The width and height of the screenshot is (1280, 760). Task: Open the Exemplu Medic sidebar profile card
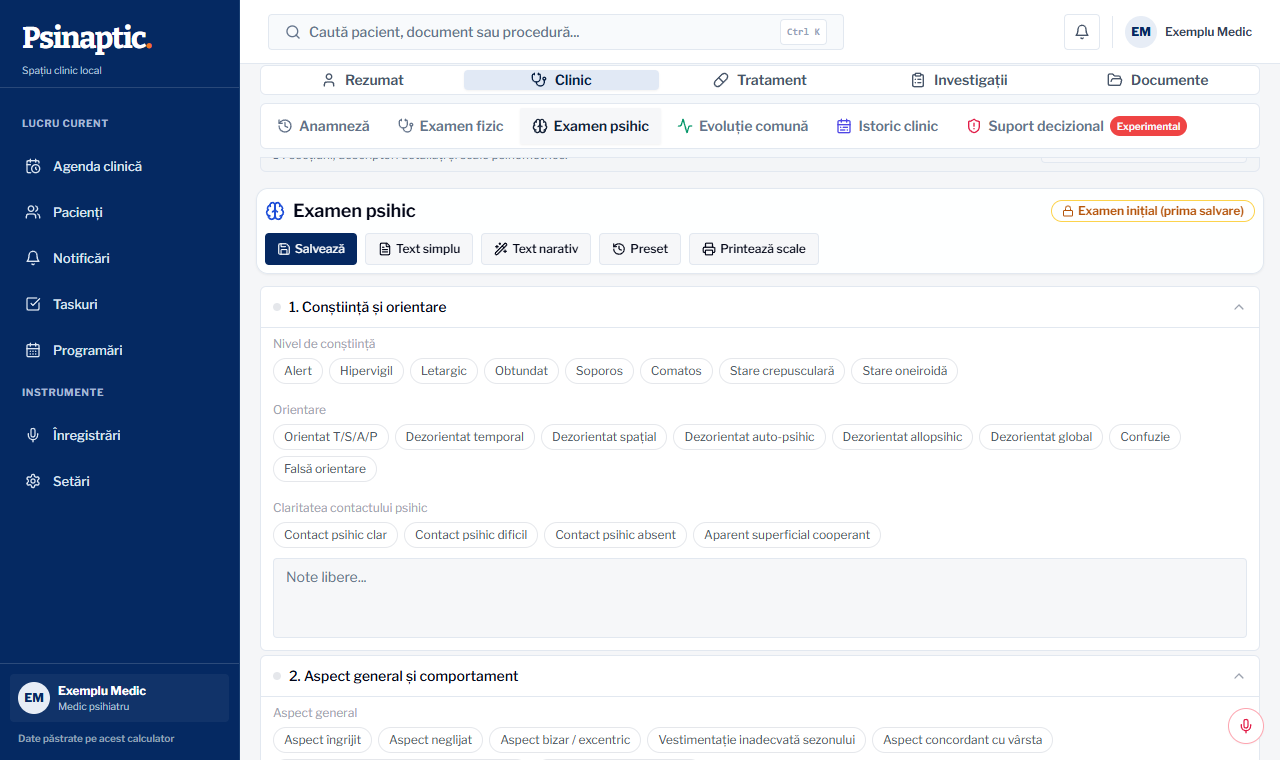tap(120, 698)
